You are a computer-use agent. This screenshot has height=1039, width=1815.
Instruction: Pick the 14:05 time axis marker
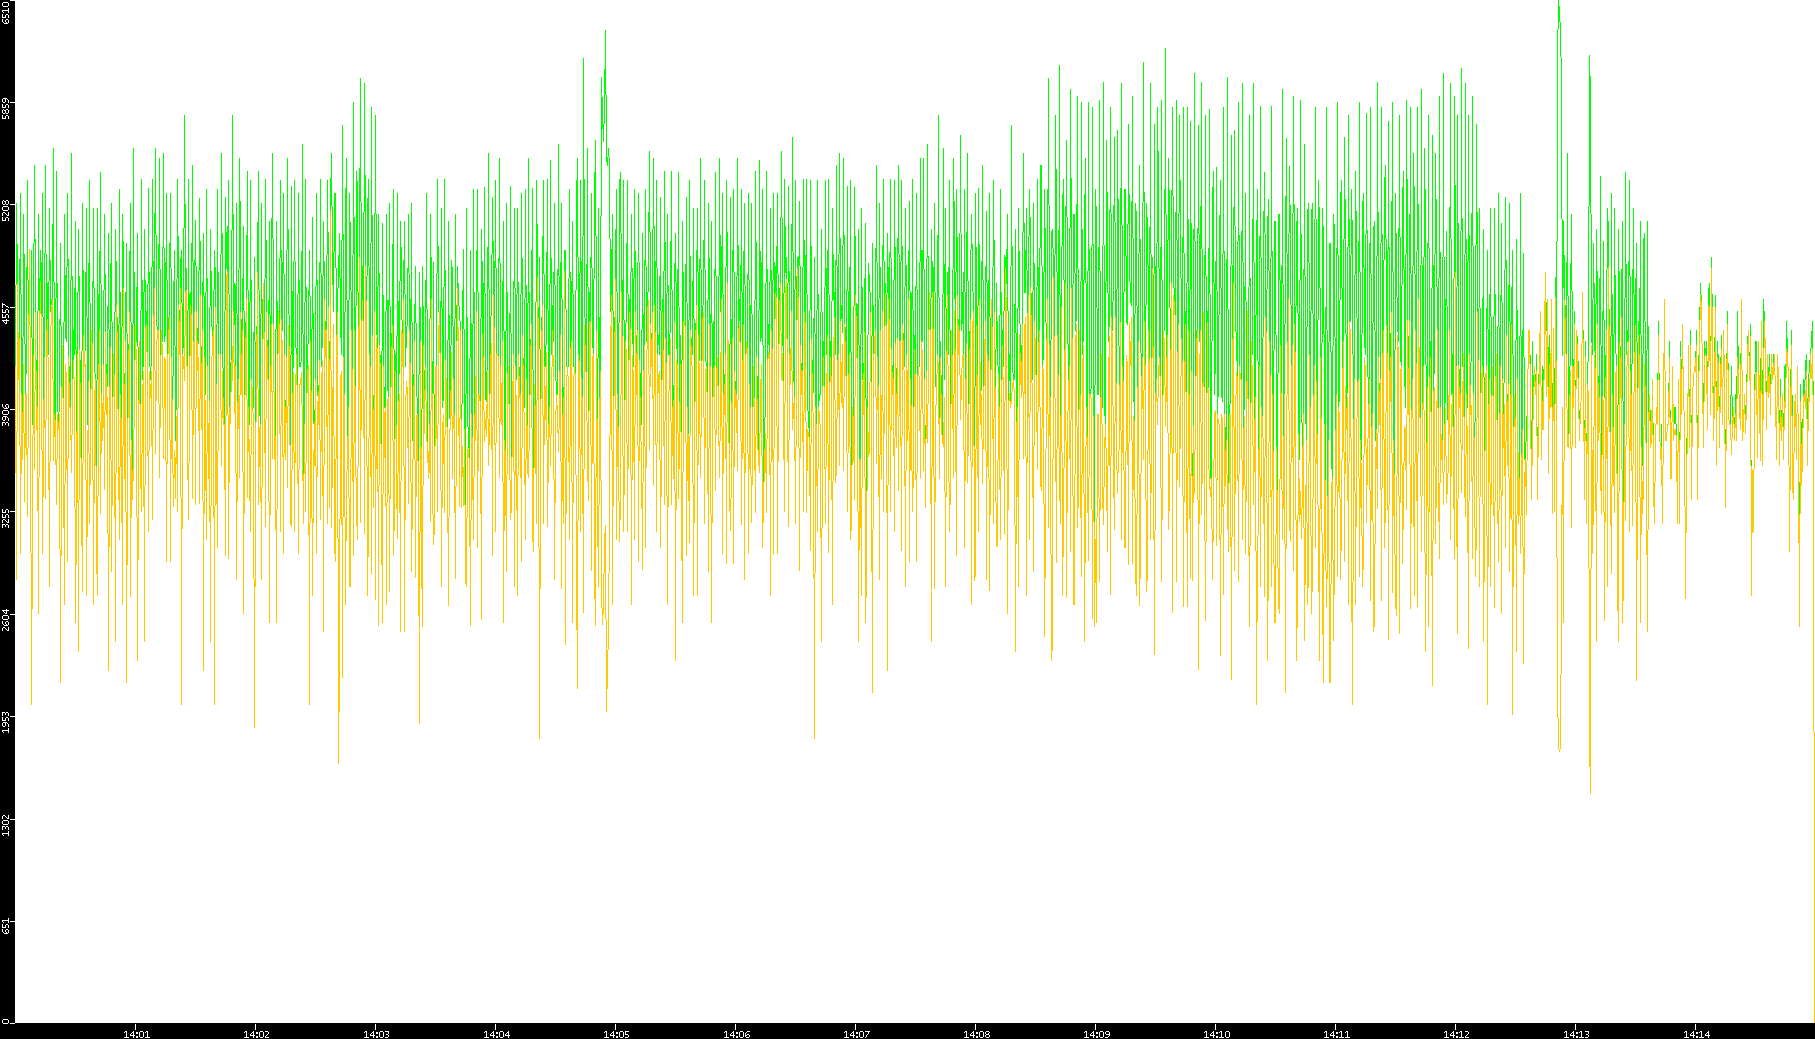[x=616, y=1033]
